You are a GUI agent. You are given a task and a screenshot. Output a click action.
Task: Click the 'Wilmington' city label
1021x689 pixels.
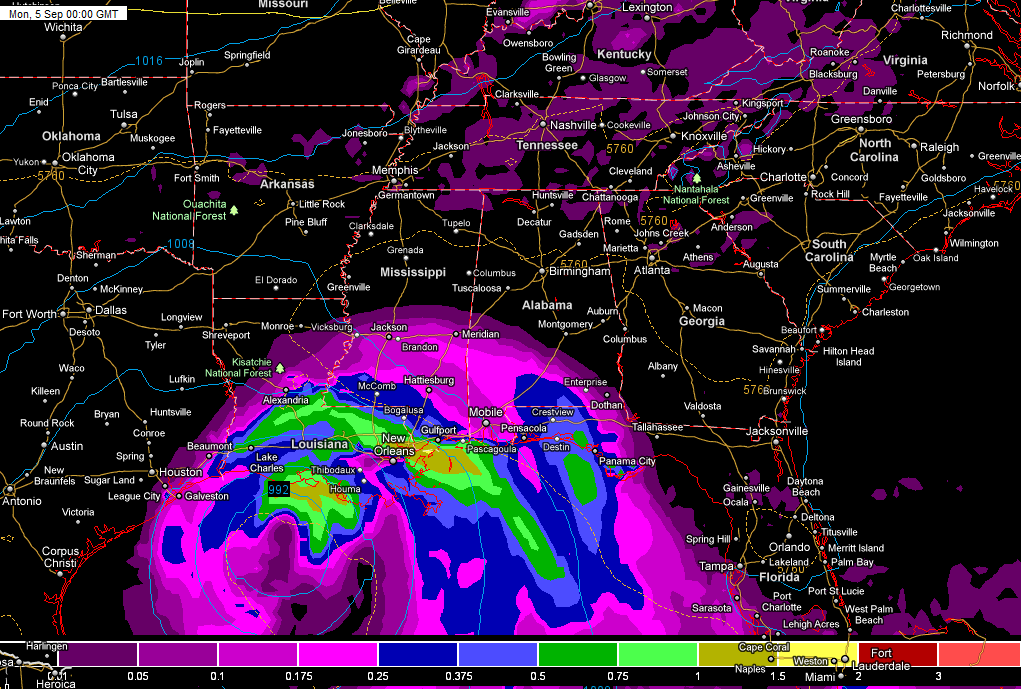pos(974,243)
